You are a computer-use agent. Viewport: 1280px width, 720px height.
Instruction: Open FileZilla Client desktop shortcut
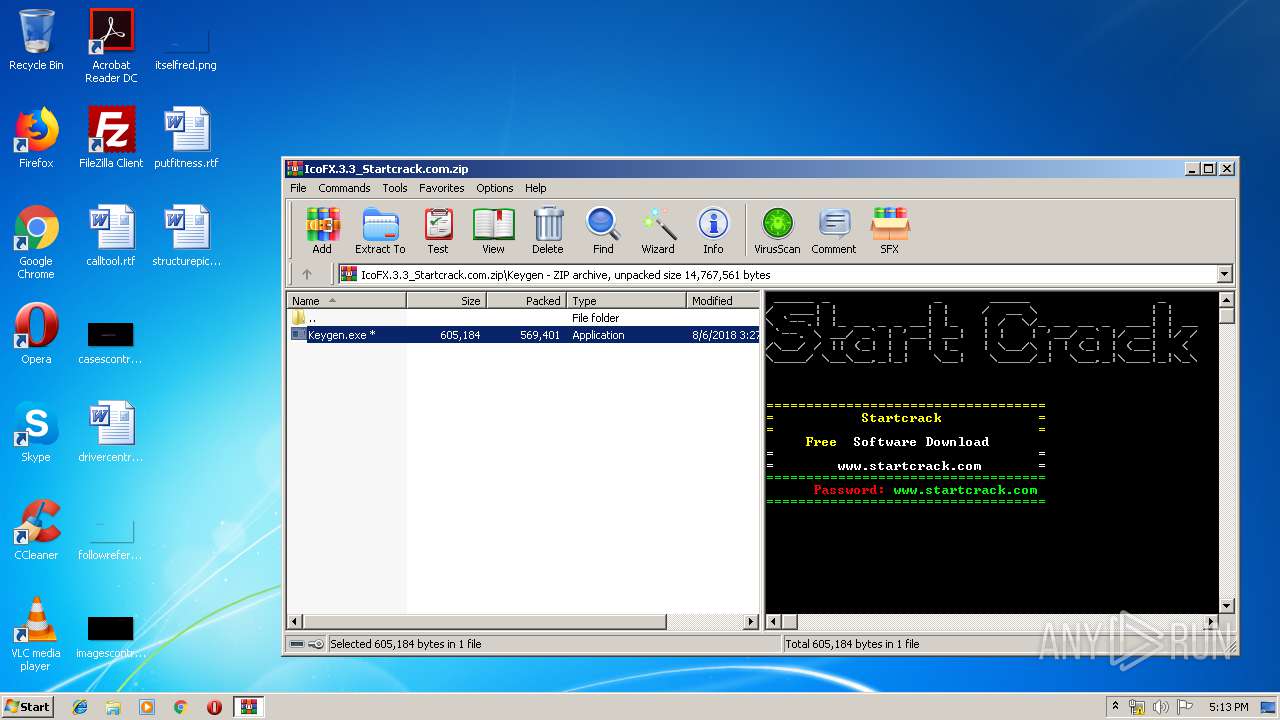(111, 138)
